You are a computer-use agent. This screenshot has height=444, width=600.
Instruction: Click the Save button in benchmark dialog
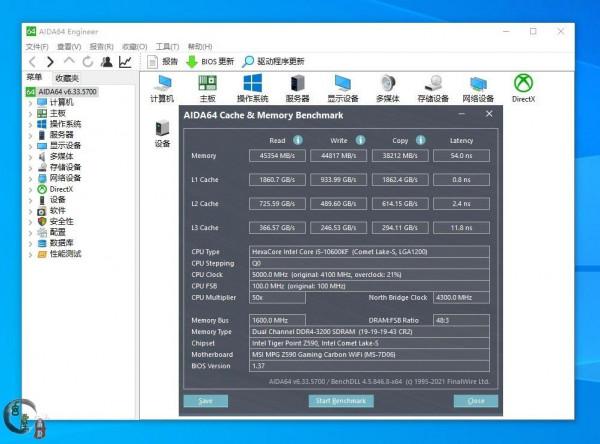pyautogui.click(x=206, y=400)
